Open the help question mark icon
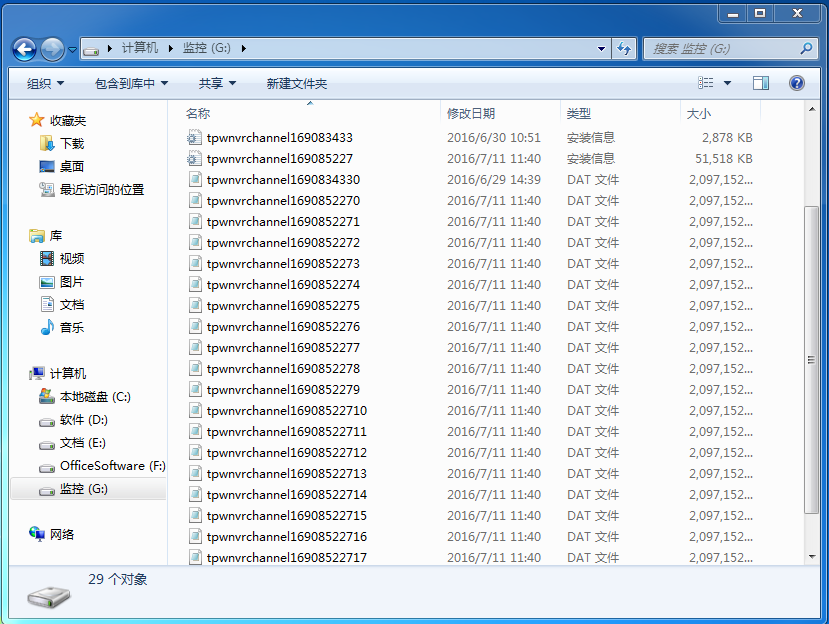This screenshot has height=624, width=829. point(797,83)
